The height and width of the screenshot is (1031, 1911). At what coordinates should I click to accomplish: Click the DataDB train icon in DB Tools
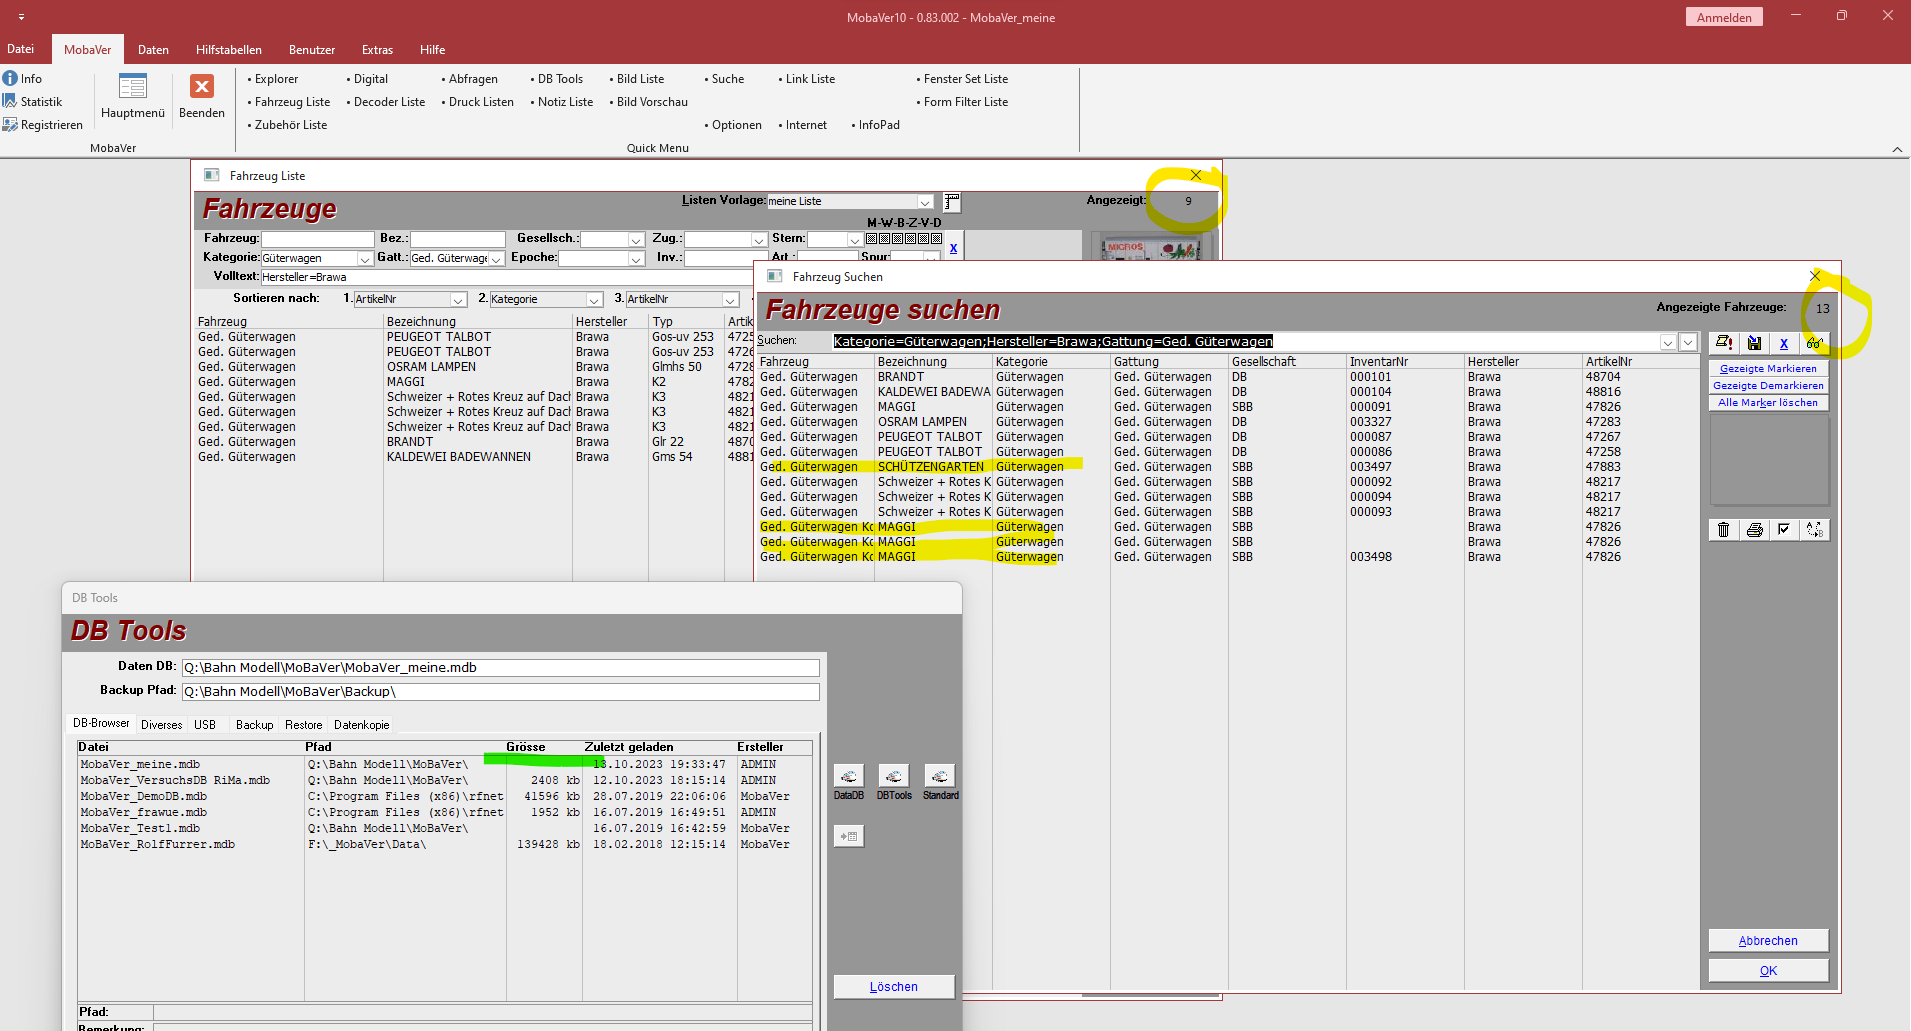click(849, 776)
